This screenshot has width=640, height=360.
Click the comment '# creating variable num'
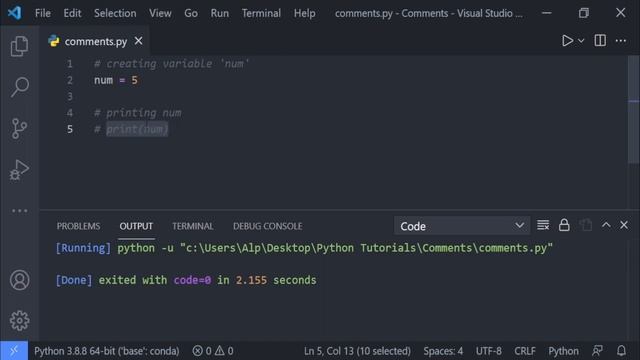pos(171,64)
